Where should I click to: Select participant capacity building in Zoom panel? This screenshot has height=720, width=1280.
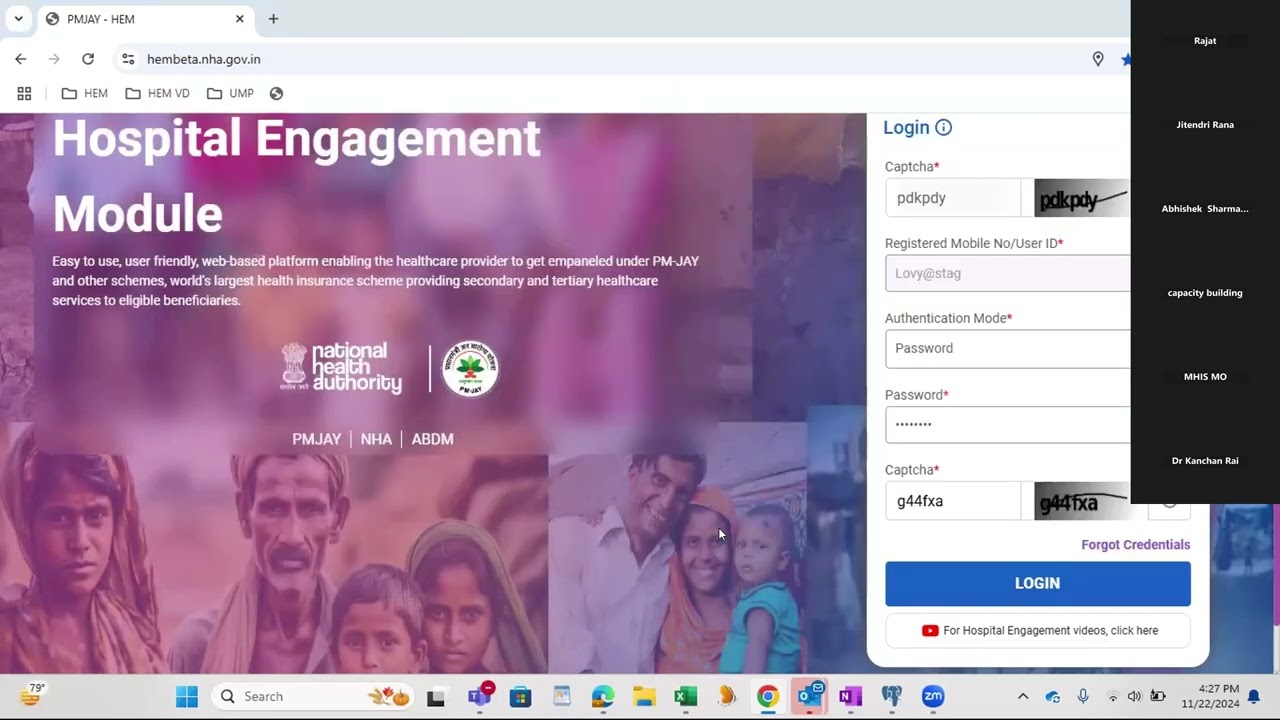pyautogui.click(x=1205, y=293)
